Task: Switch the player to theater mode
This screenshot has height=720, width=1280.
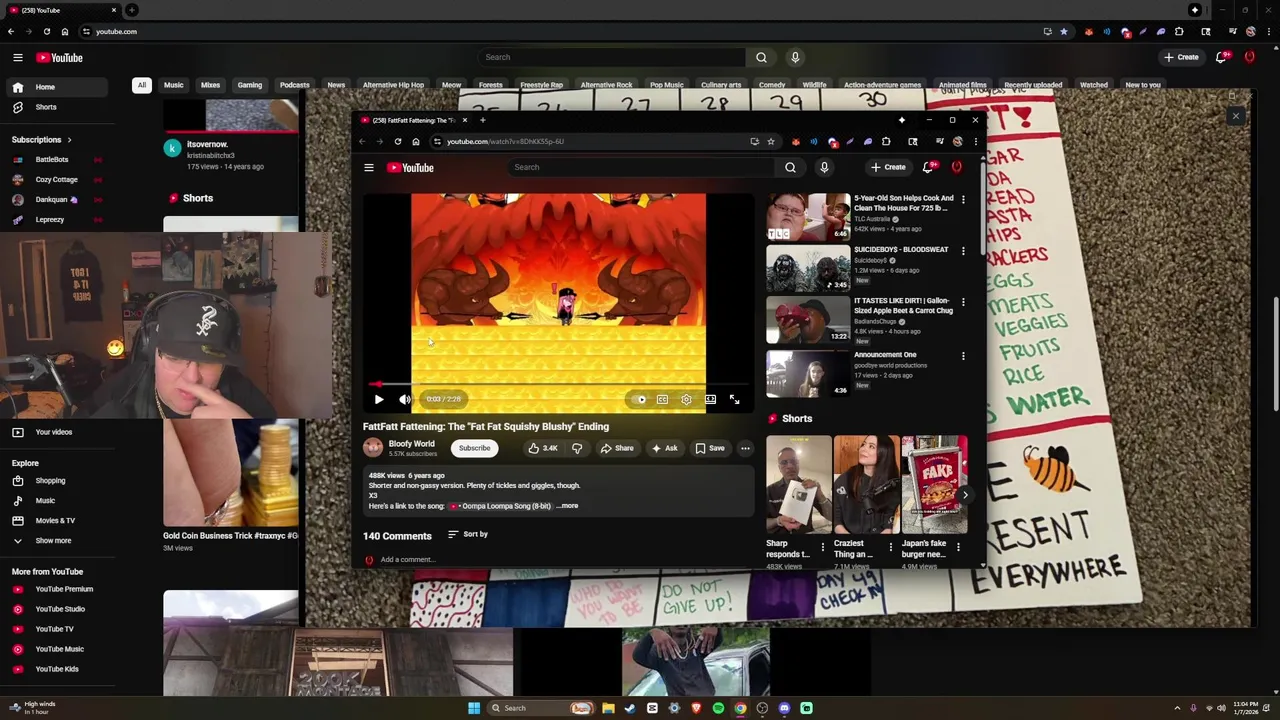Action: coord(710,399)
